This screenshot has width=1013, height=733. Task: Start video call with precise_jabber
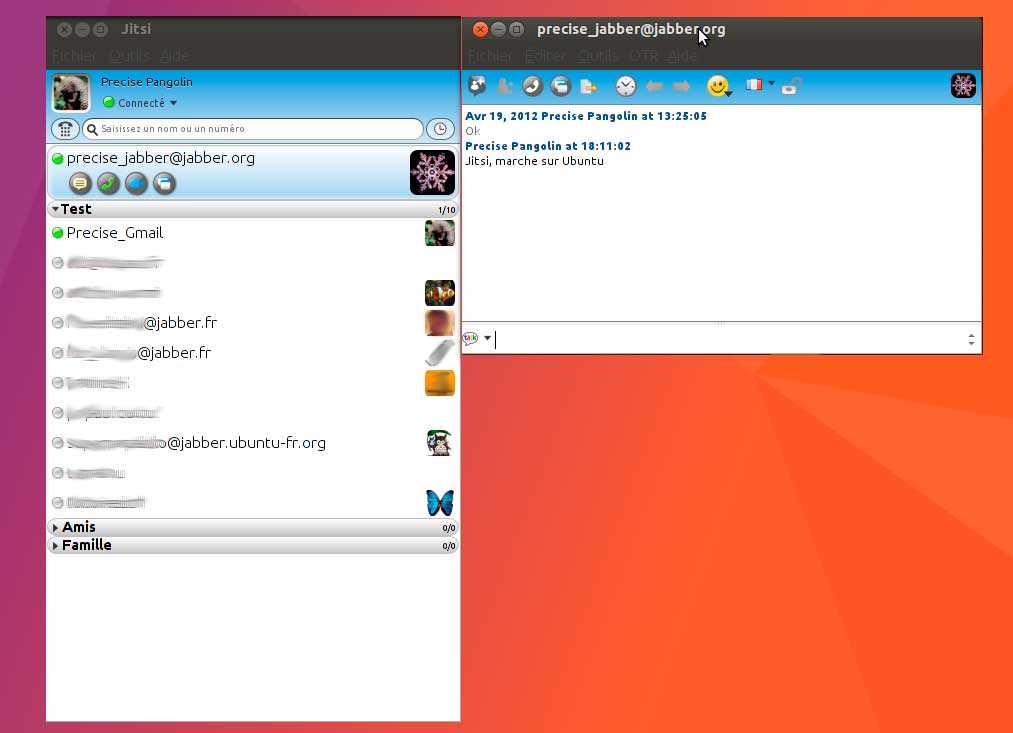coord(136,184)
